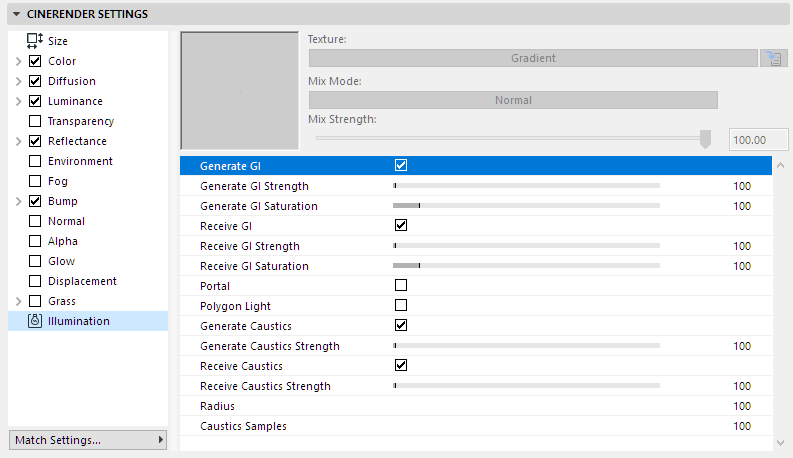Select the Generate GI row label
The width and height of the screenshot is (793, 458).
[x=231, y=166]
